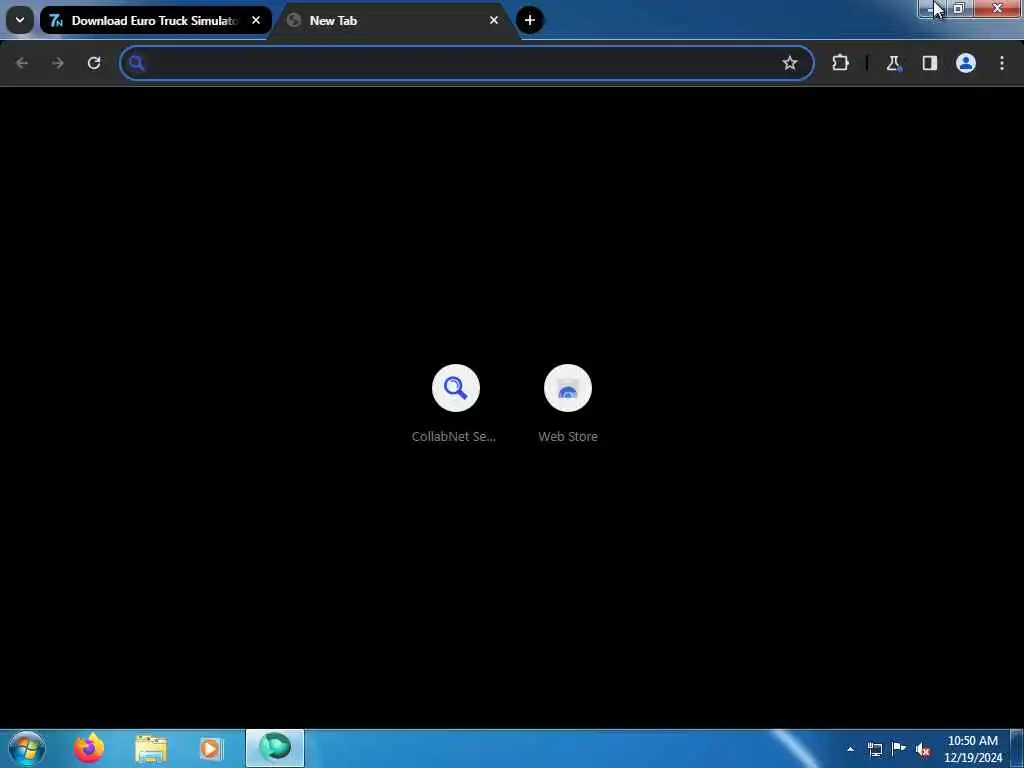Open the clock showing 10:50 AM
The image size is (1024, 768).
click(x=972, y=749)
